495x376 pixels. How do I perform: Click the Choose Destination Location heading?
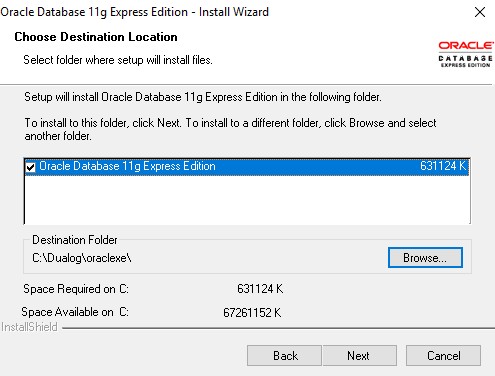click(96, 37)
